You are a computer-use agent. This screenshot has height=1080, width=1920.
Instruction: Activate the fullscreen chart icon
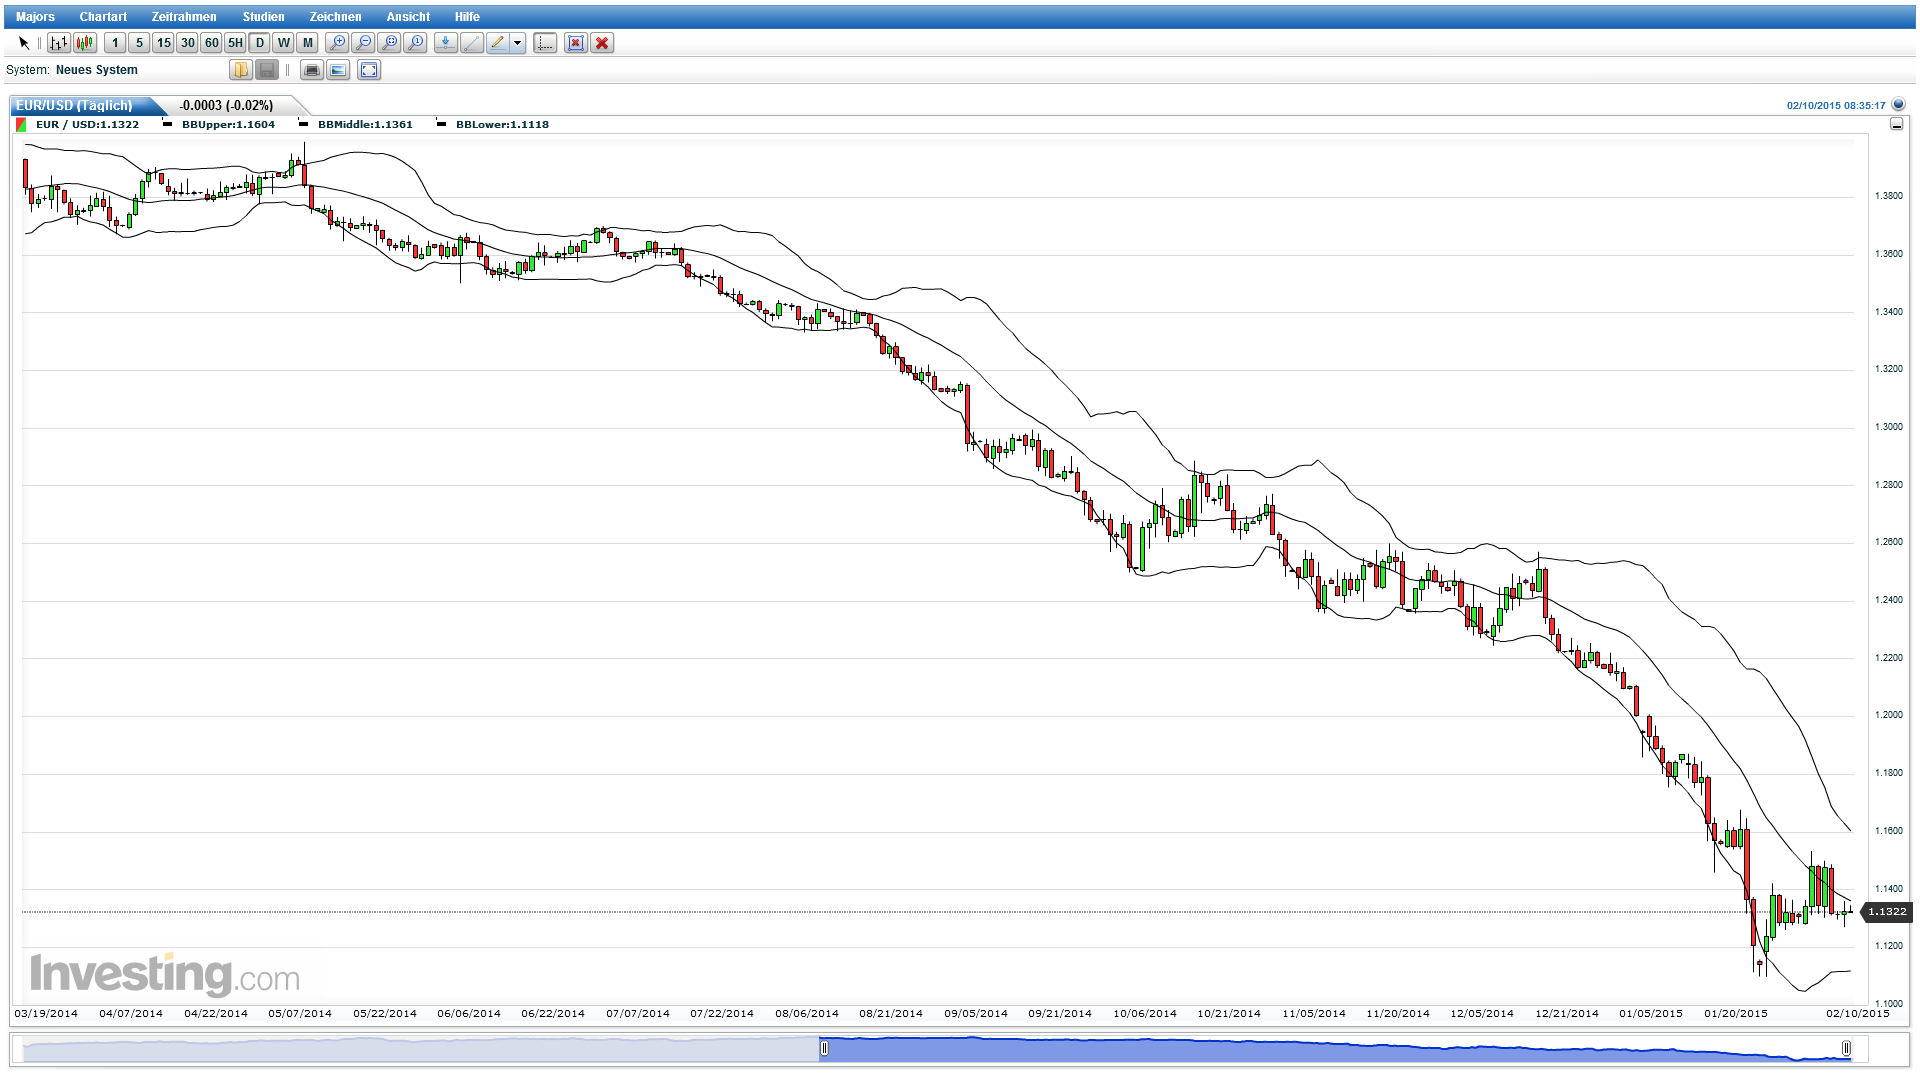tap(368, 70)
